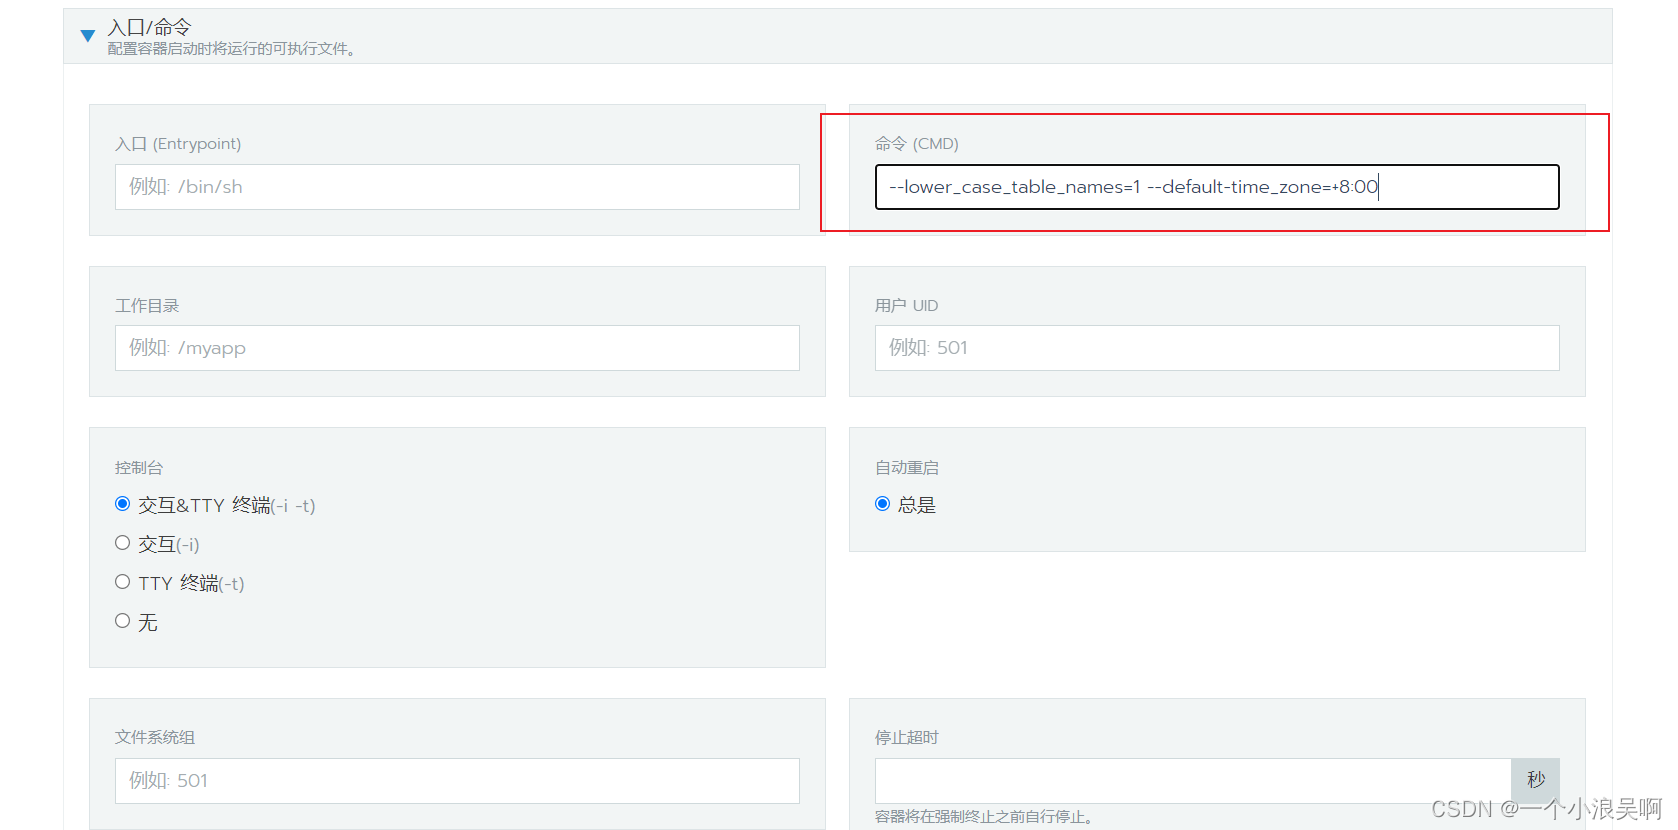
Task: Select the 交互(-i) radio option
Action: 123,543
